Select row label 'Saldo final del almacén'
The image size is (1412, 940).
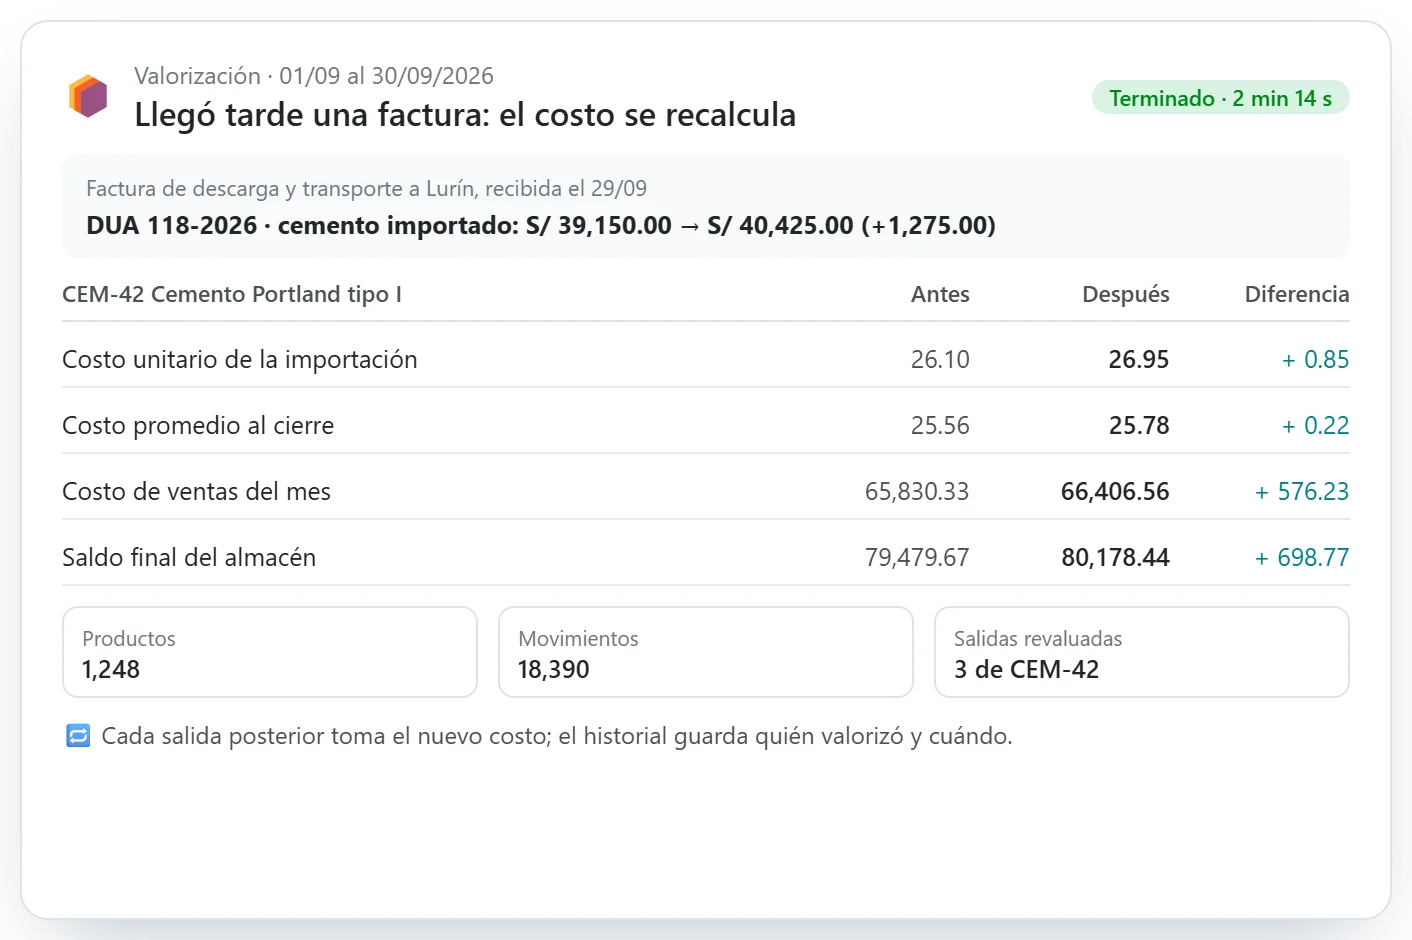189,557
